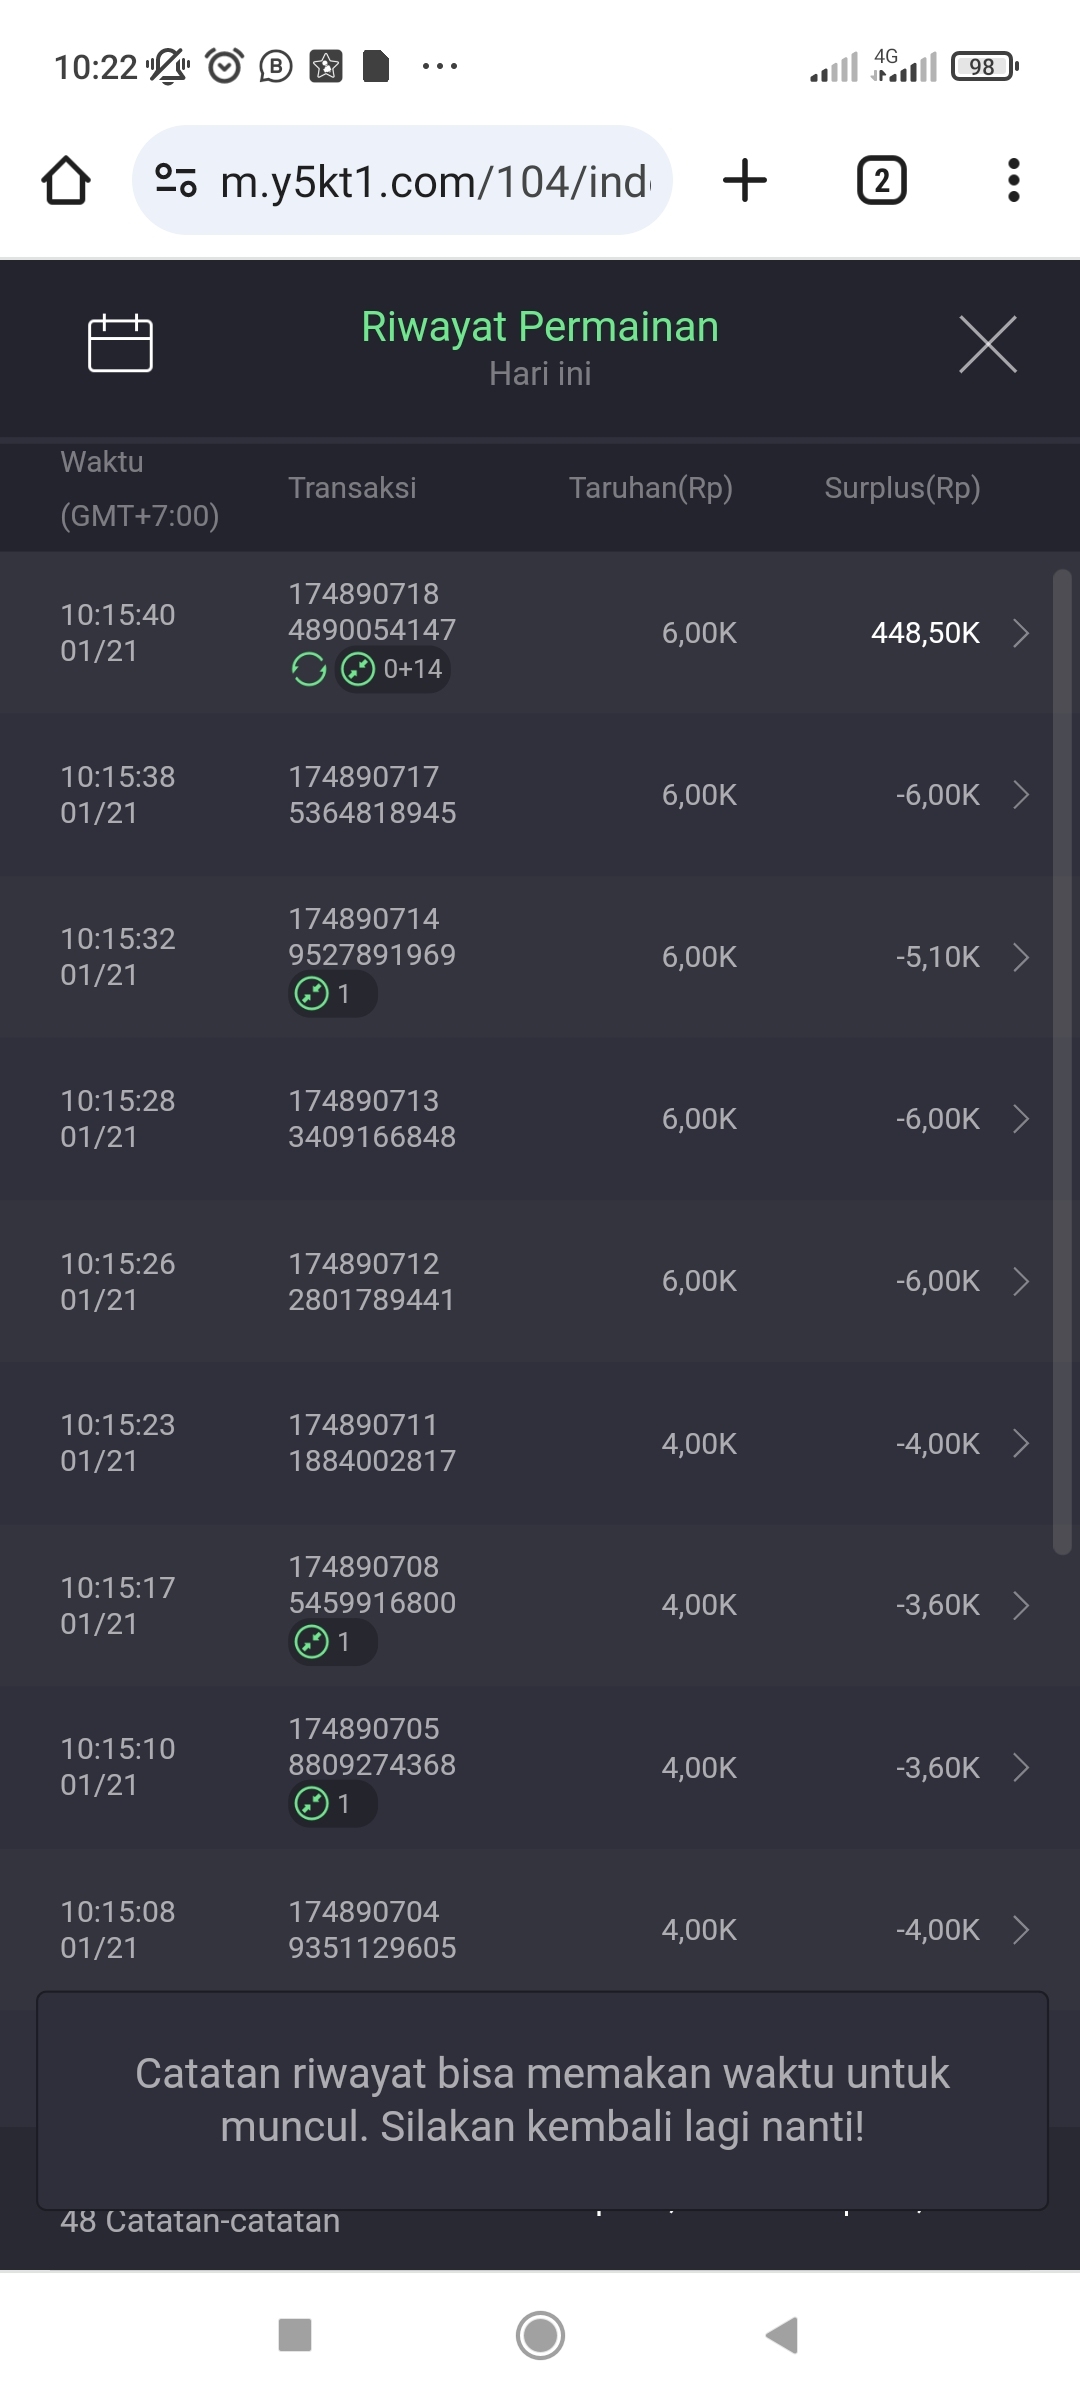Select transaction 174890712 2801789441
1080x2400 pixels.
[x=372, y=1281]
